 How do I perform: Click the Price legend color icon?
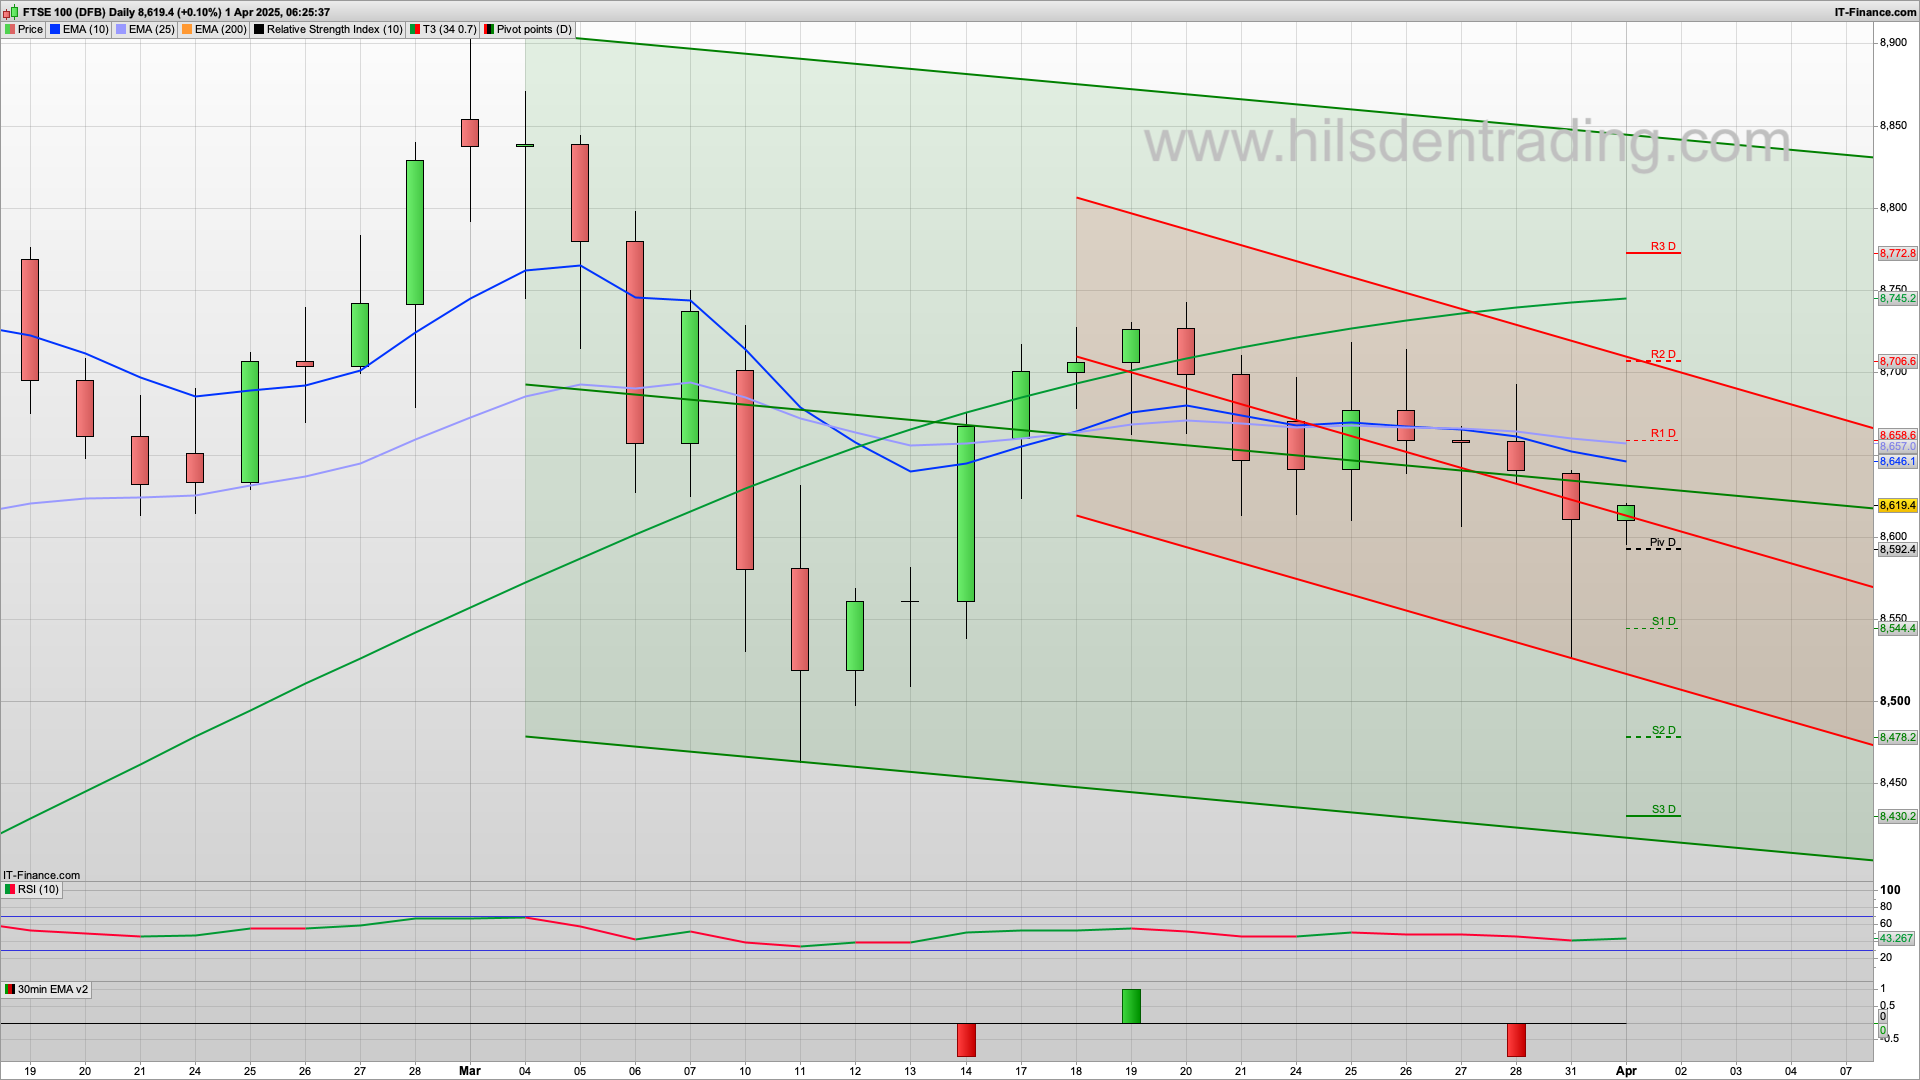(x=10, y=29)
